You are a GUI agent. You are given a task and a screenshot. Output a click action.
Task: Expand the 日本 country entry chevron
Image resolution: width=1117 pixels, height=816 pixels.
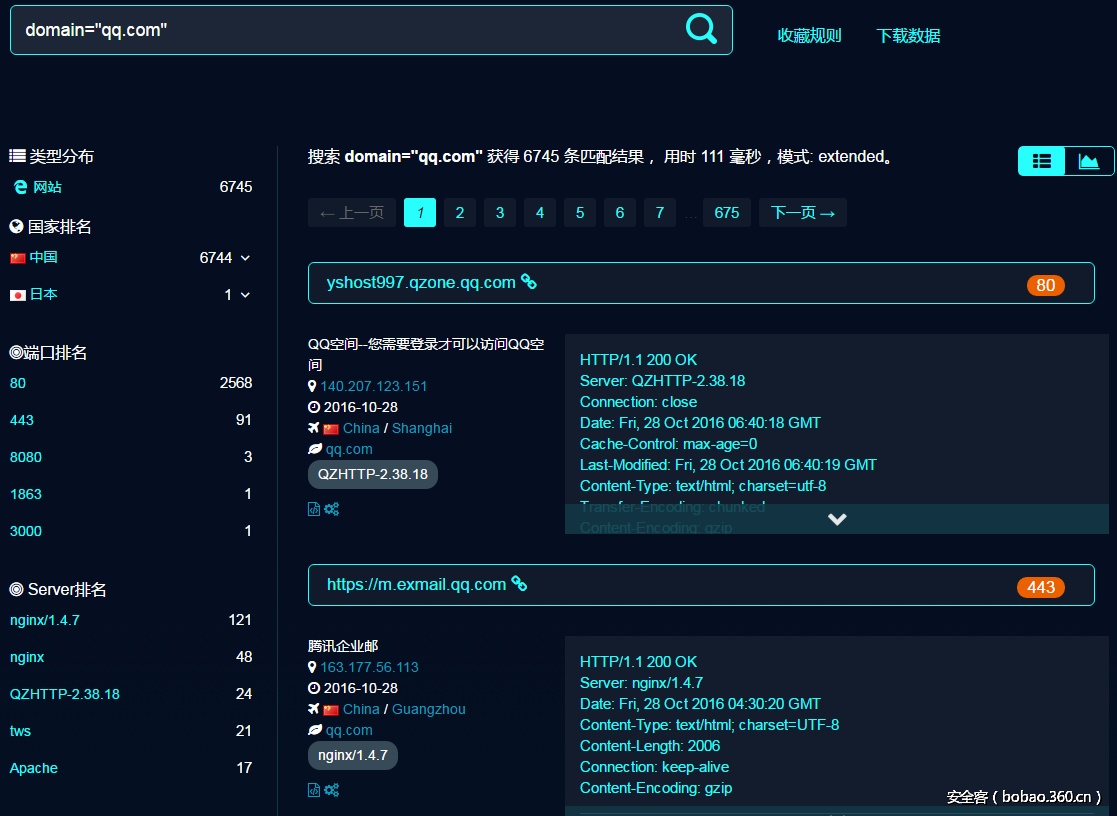243,294
